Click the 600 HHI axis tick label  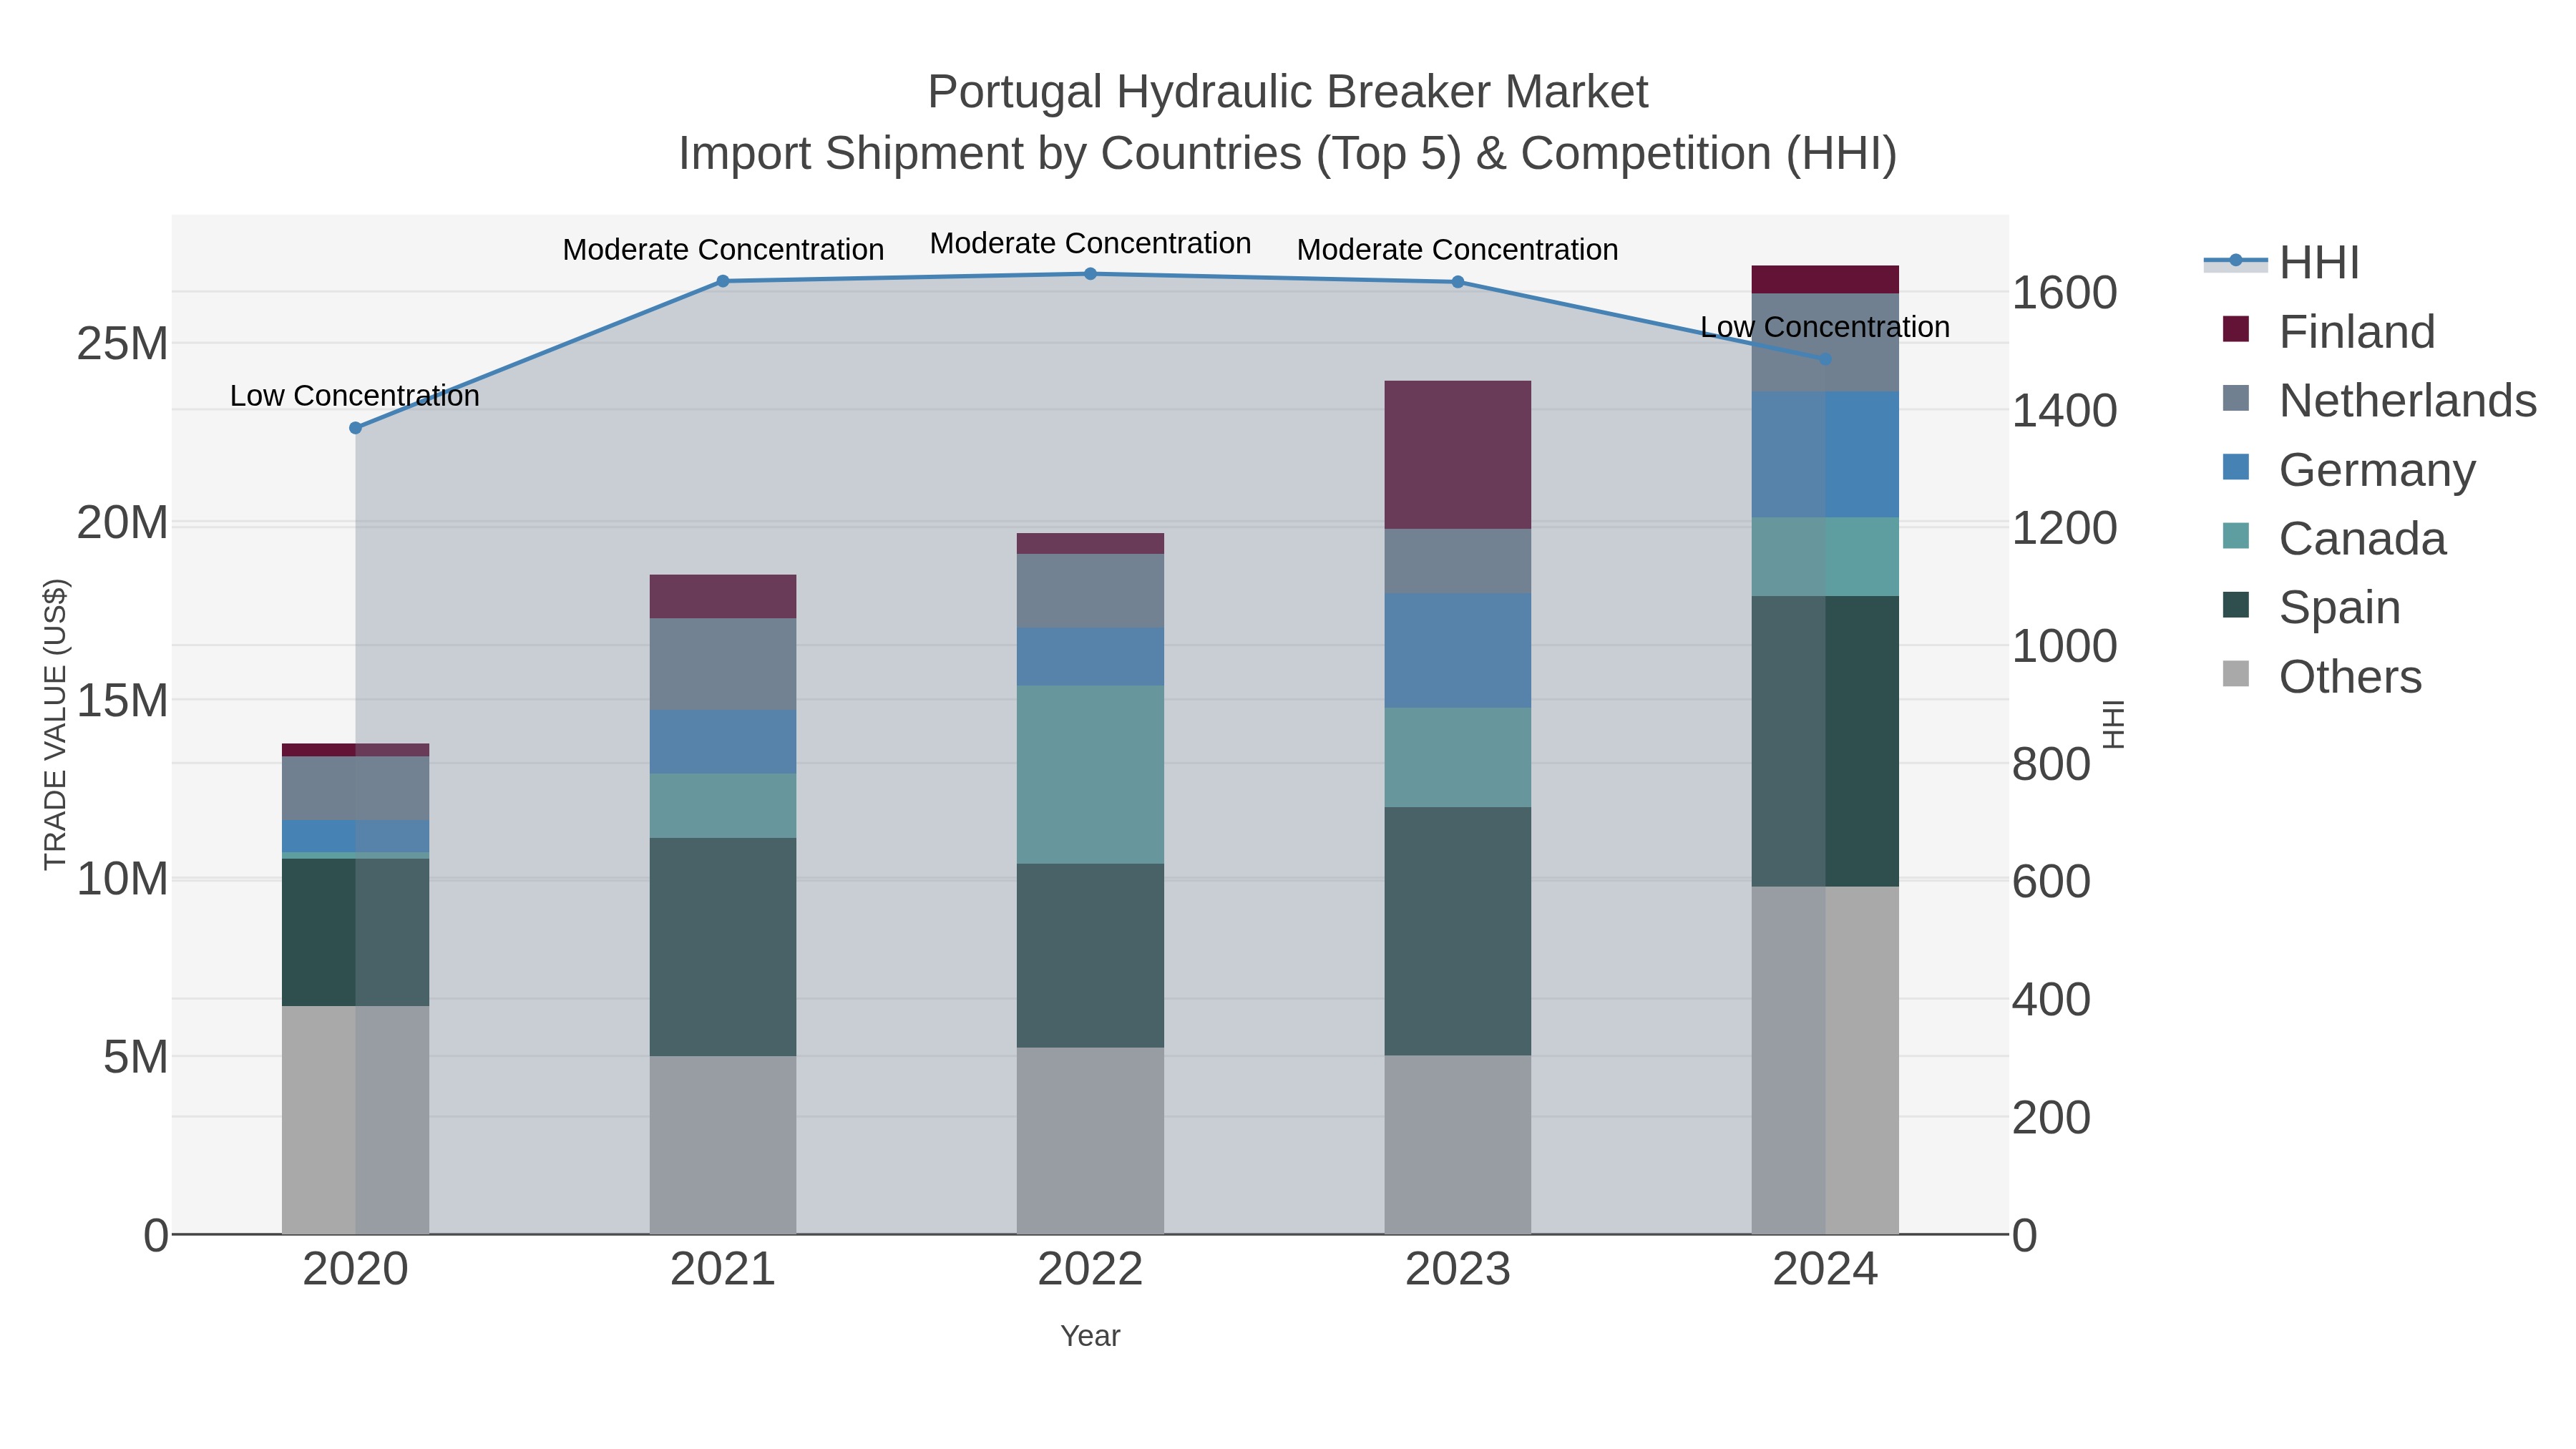tap(2052, 882)
